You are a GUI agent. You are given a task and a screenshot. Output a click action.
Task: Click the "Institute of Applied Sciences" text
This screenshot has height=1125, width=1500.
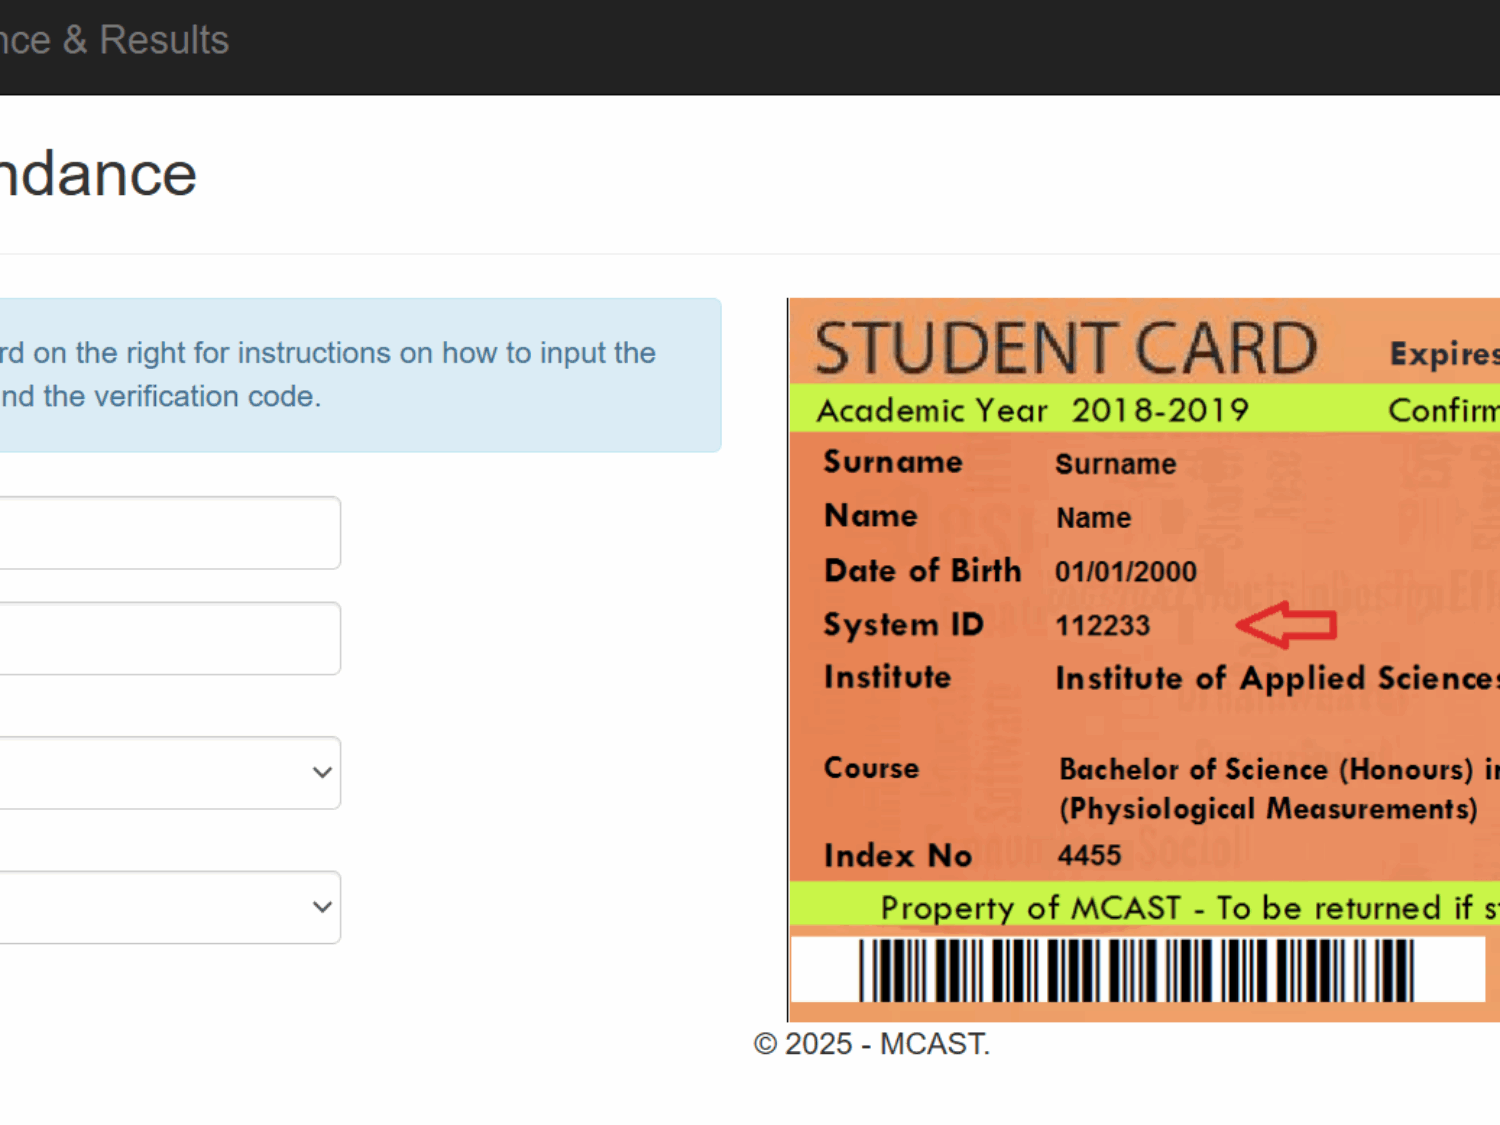click(x=1276, y=679)
